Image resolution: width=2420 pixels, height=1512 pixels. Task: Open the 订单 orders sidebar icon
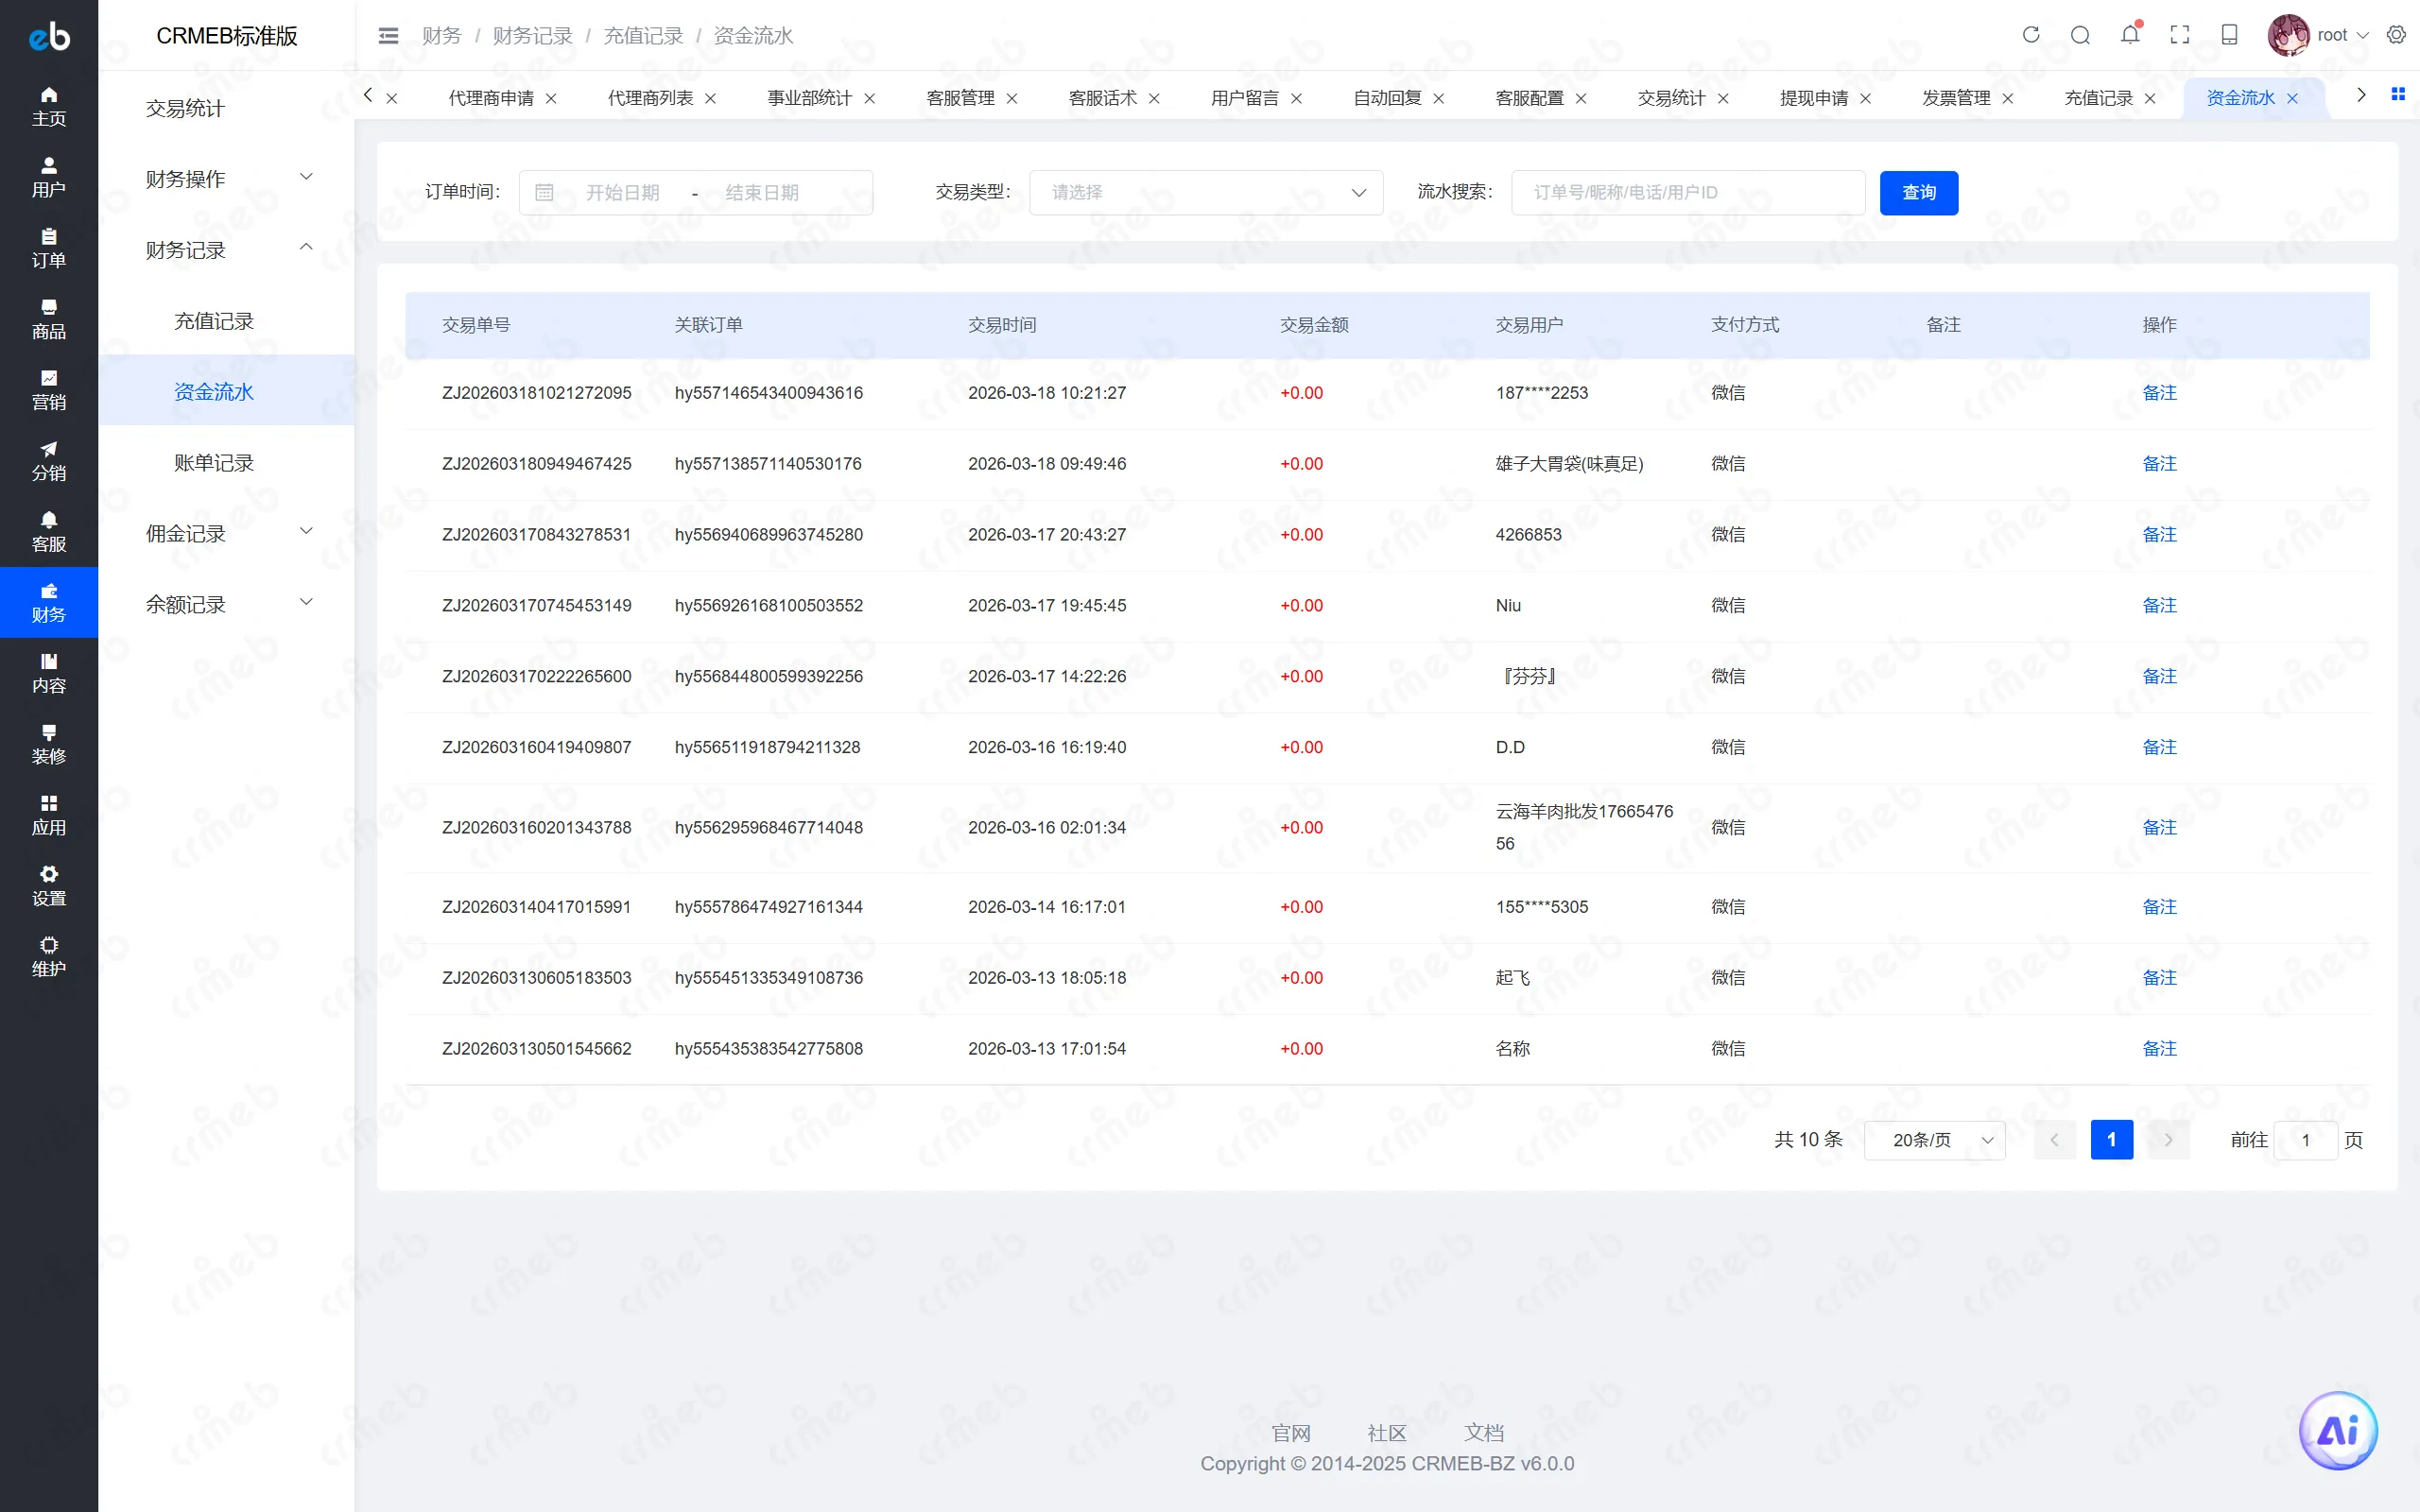[48, 248]
